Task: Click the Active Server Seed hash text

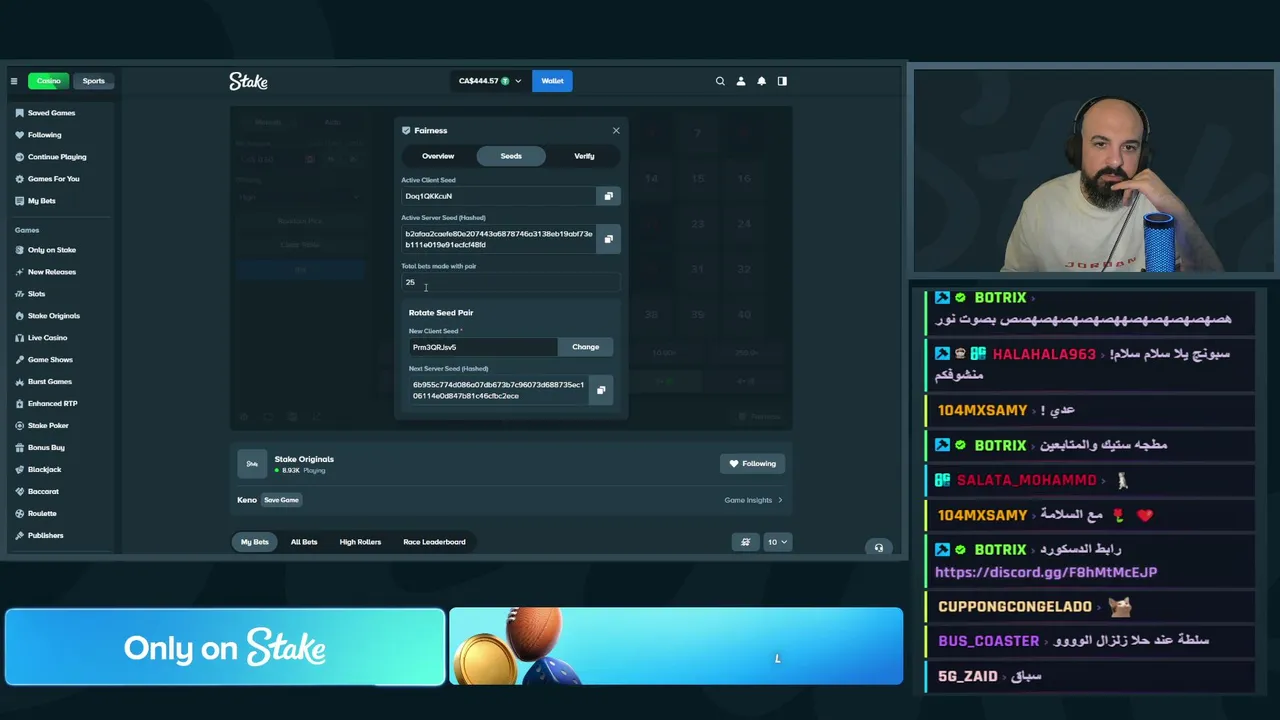Action: coord(499,239)
